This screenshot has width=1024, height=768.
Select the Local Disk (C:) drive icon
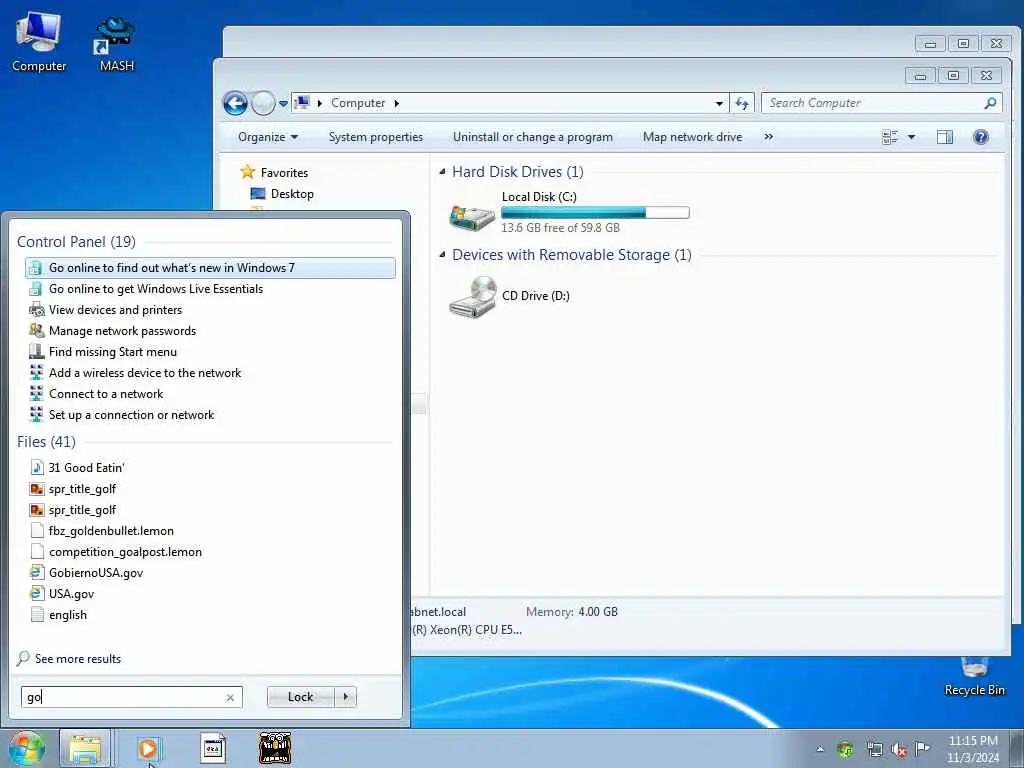coord(472,217)
